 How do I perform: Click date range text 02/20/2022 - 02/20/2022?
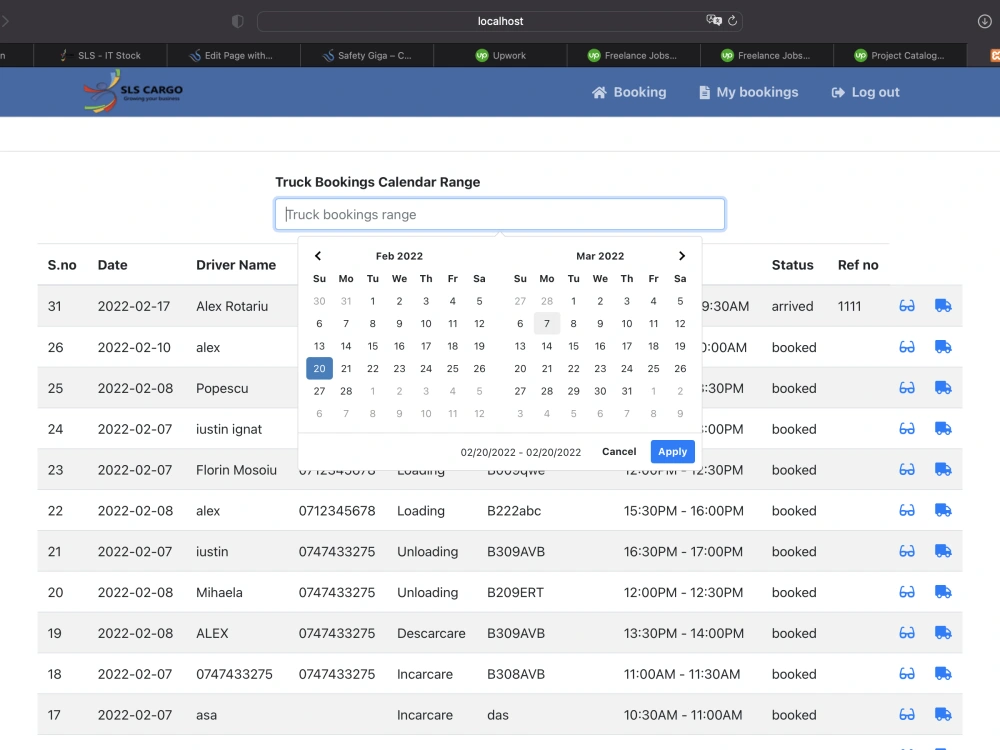click(520, 452)
